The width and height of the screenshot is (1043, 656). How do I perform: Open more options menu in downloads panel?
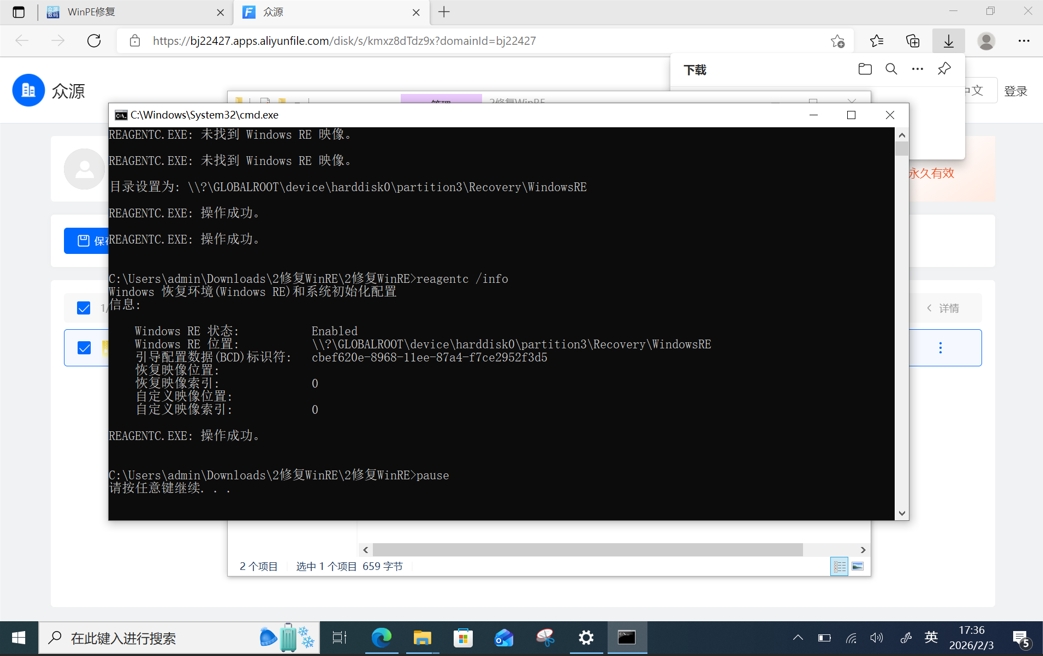[917, 69]
